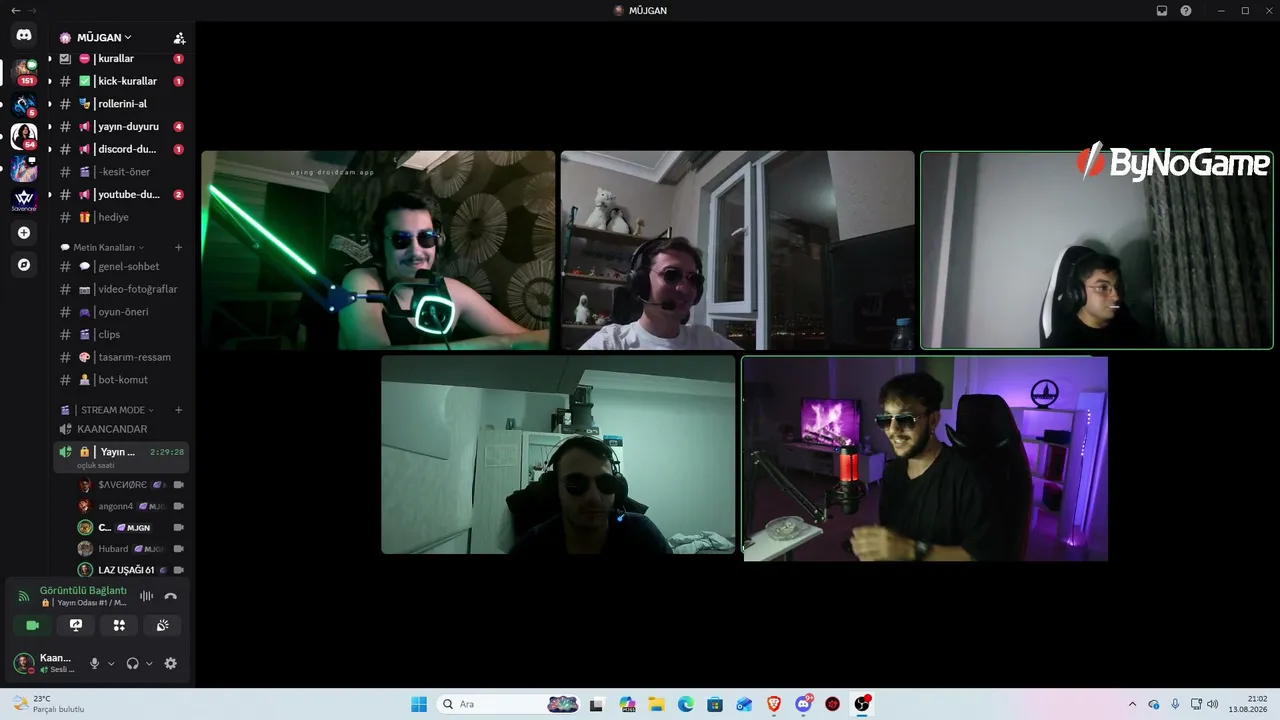Collapse the Metin Kanalları category

pos(103,247)
